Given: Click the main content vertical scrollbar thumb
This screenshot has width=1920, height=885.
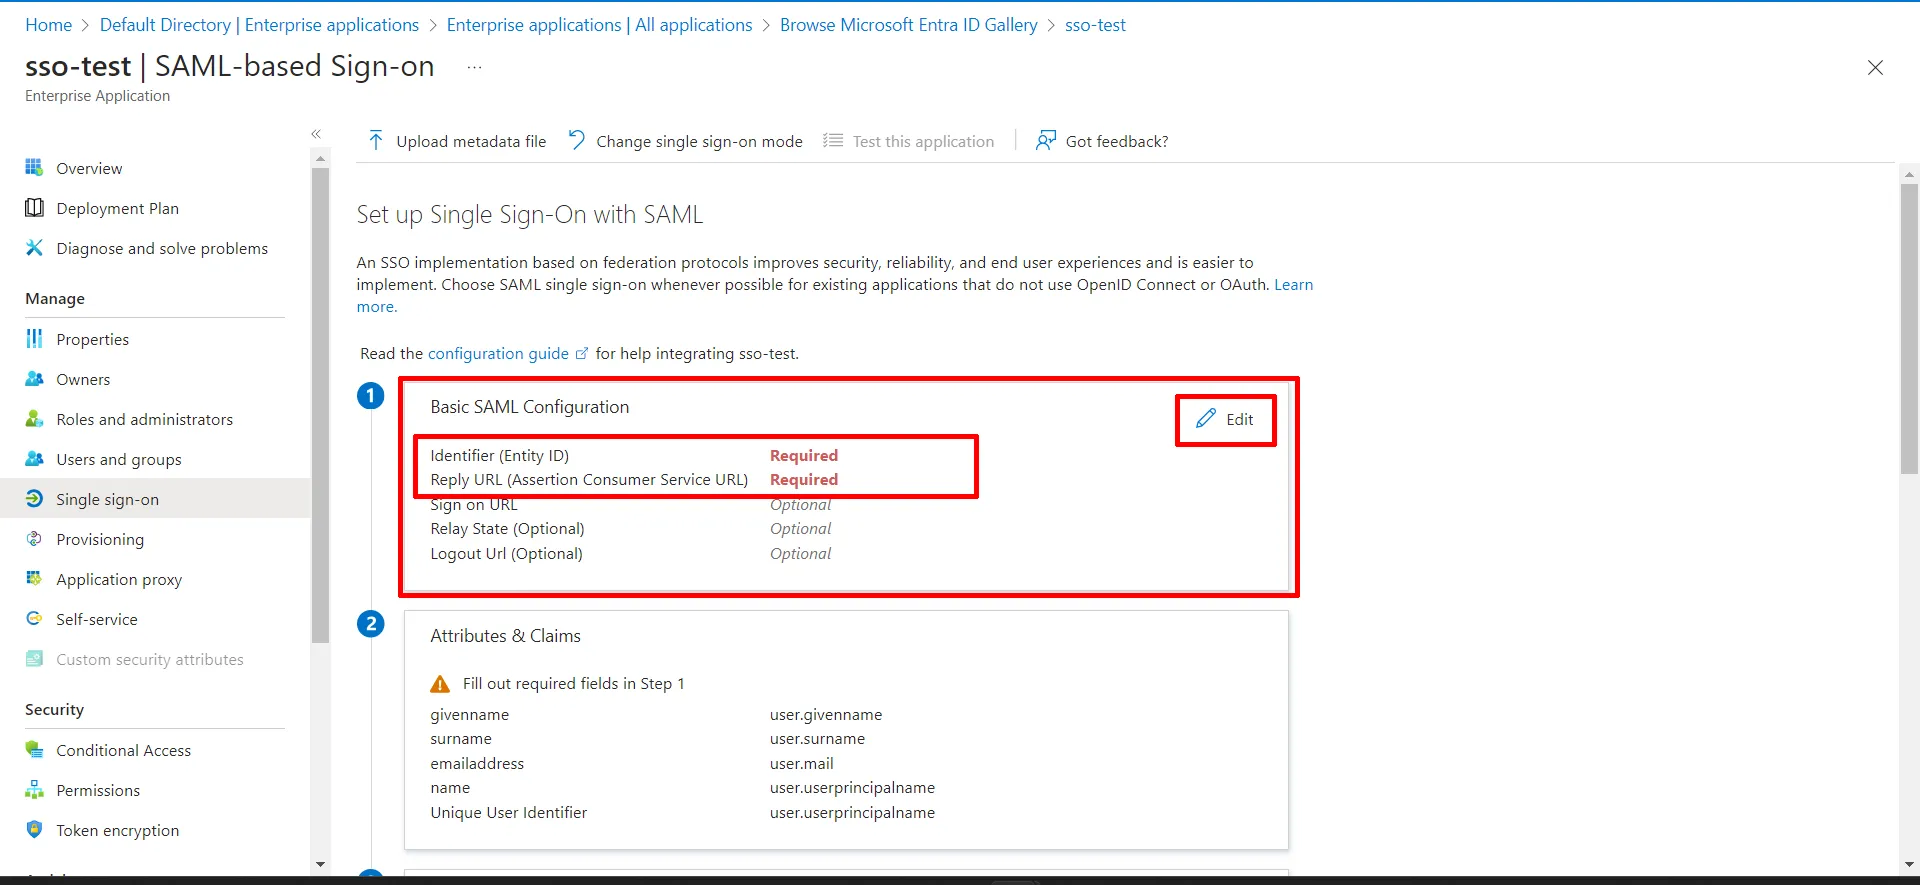Looking at the screenshot, I should 1909,329.
